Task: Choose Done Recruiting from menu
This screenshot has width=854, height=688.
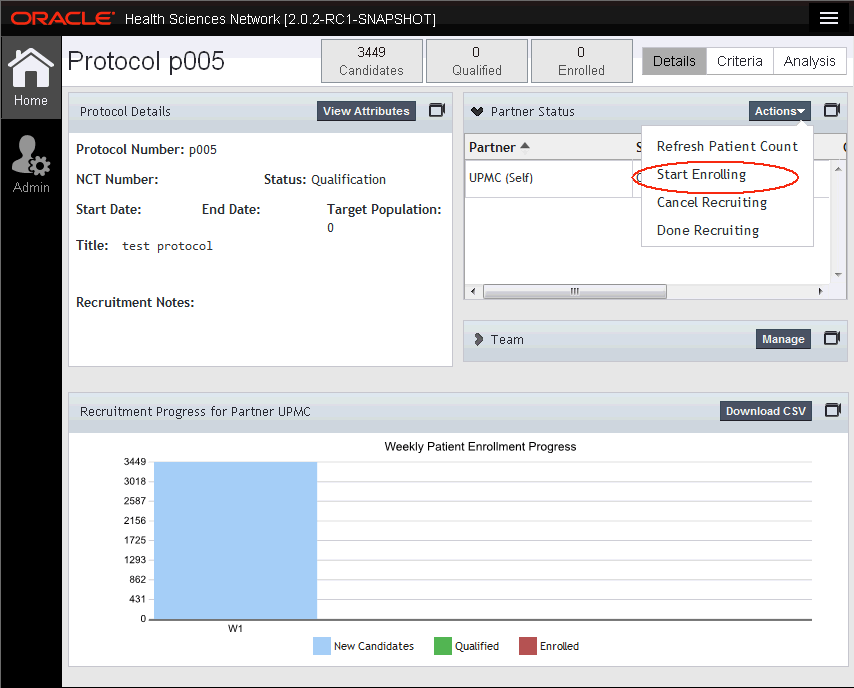Action: [727, 230]
